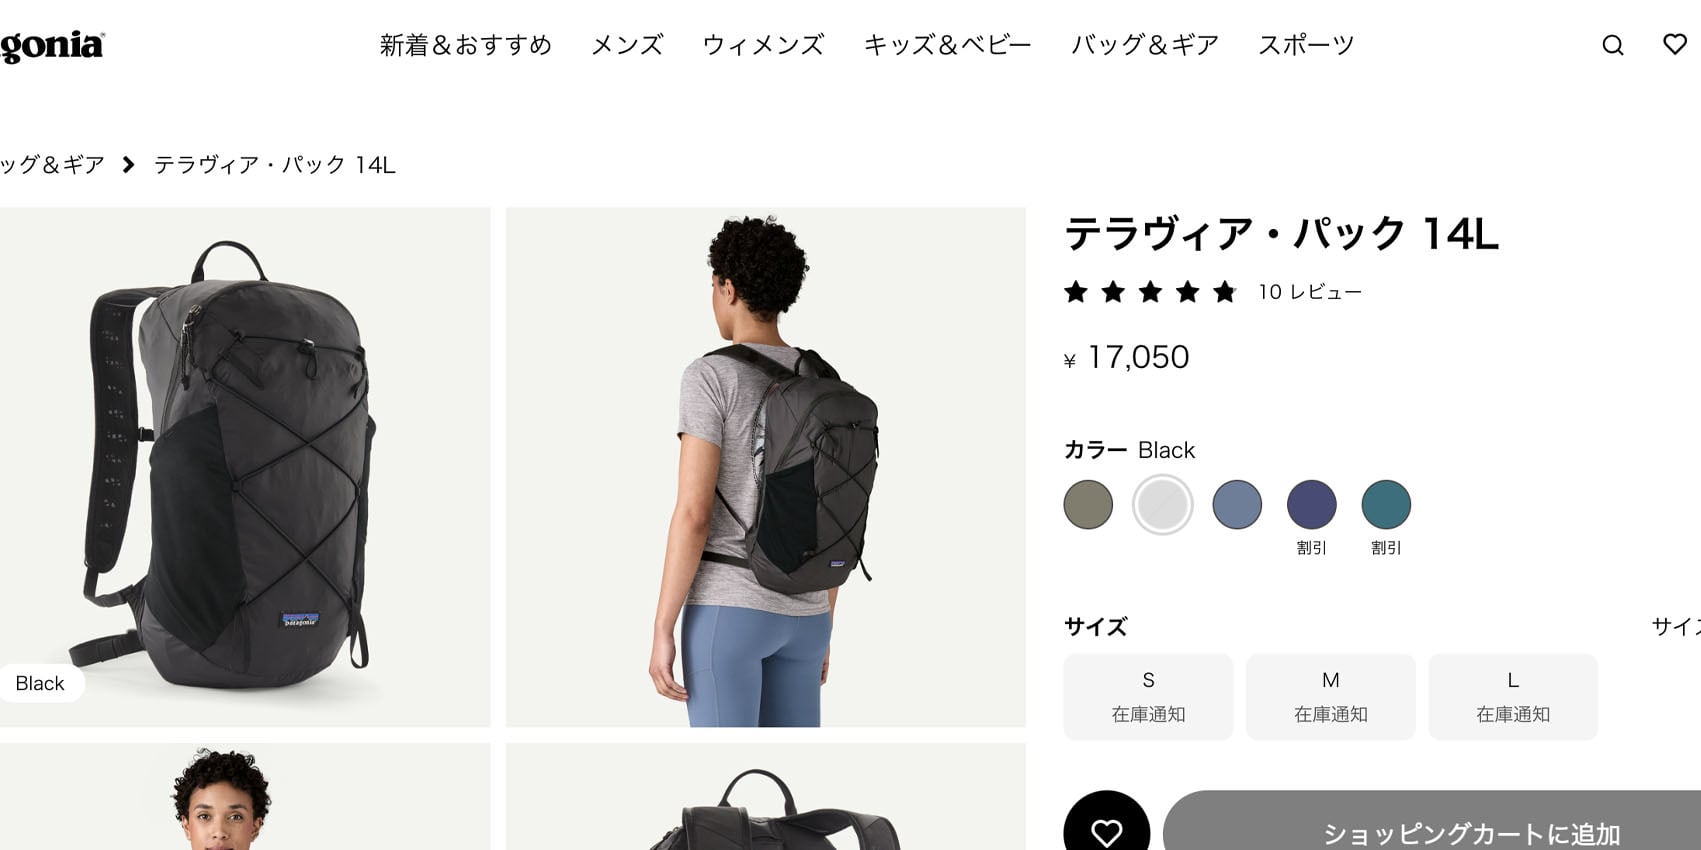1701x850 pixels.
Task: Open スポーツ navigation menu
Action: click(1306, 45)
